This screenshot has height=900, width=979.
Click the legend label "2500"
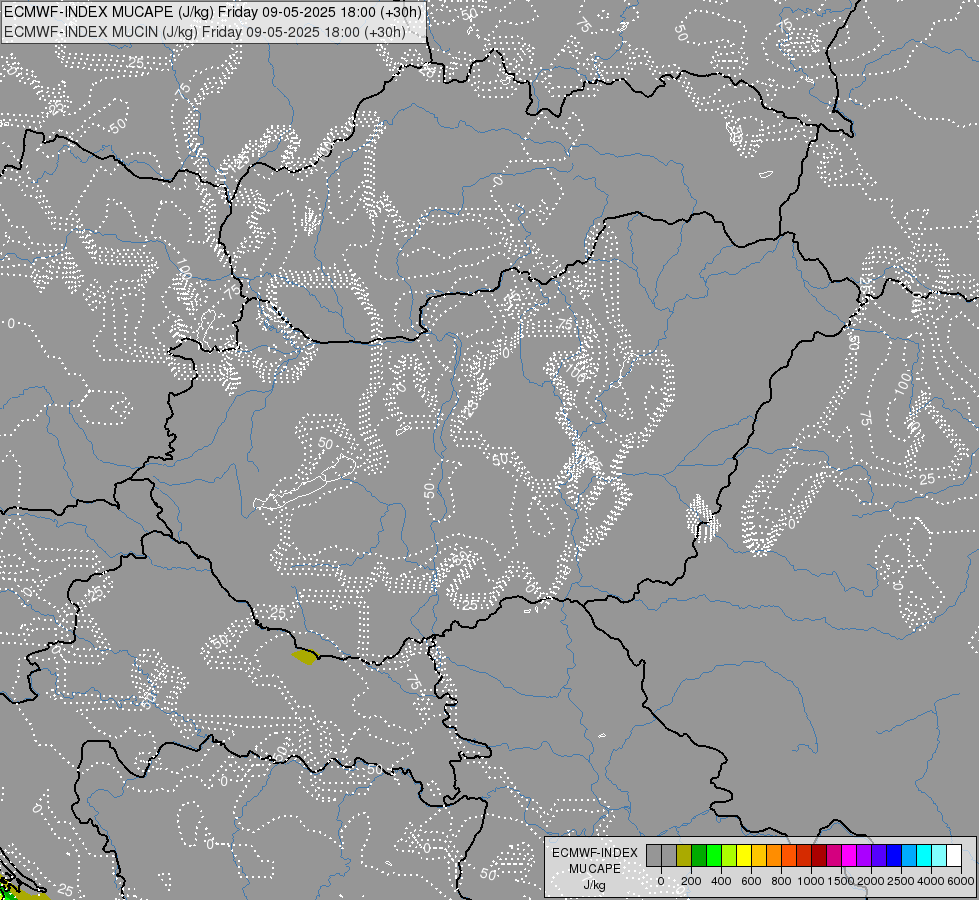900,881
